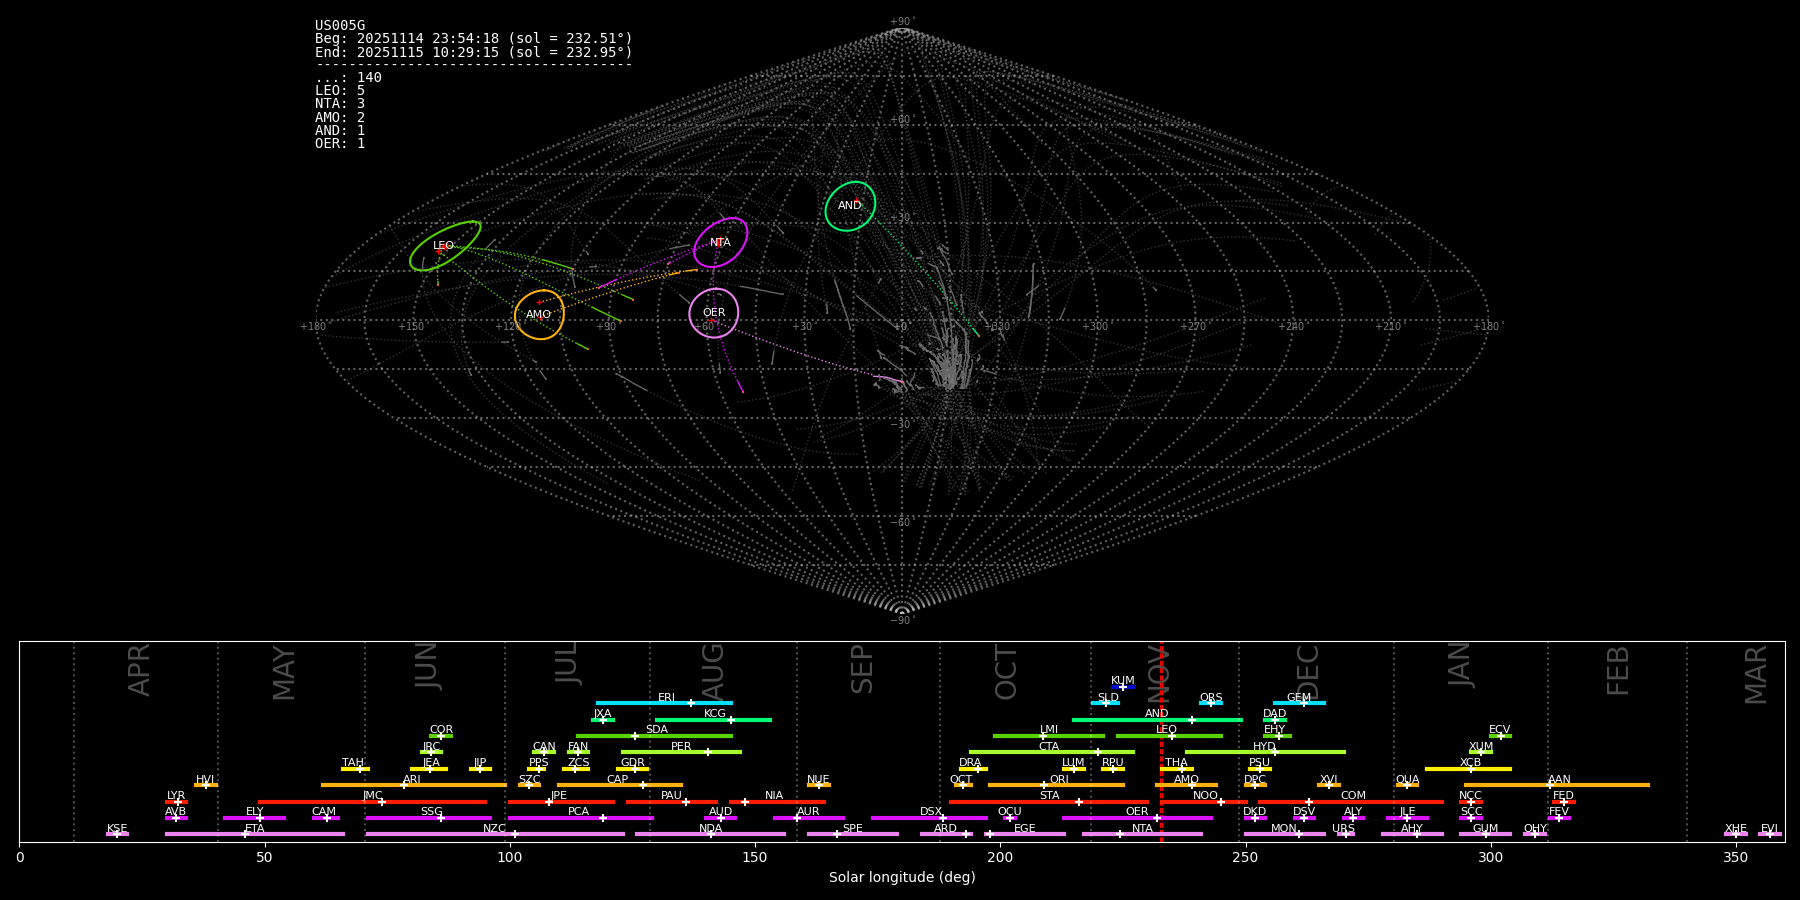1800x900 pixels.
Task: Click the End: 20251115 10:29:15 line
Action: coord(474,52)
